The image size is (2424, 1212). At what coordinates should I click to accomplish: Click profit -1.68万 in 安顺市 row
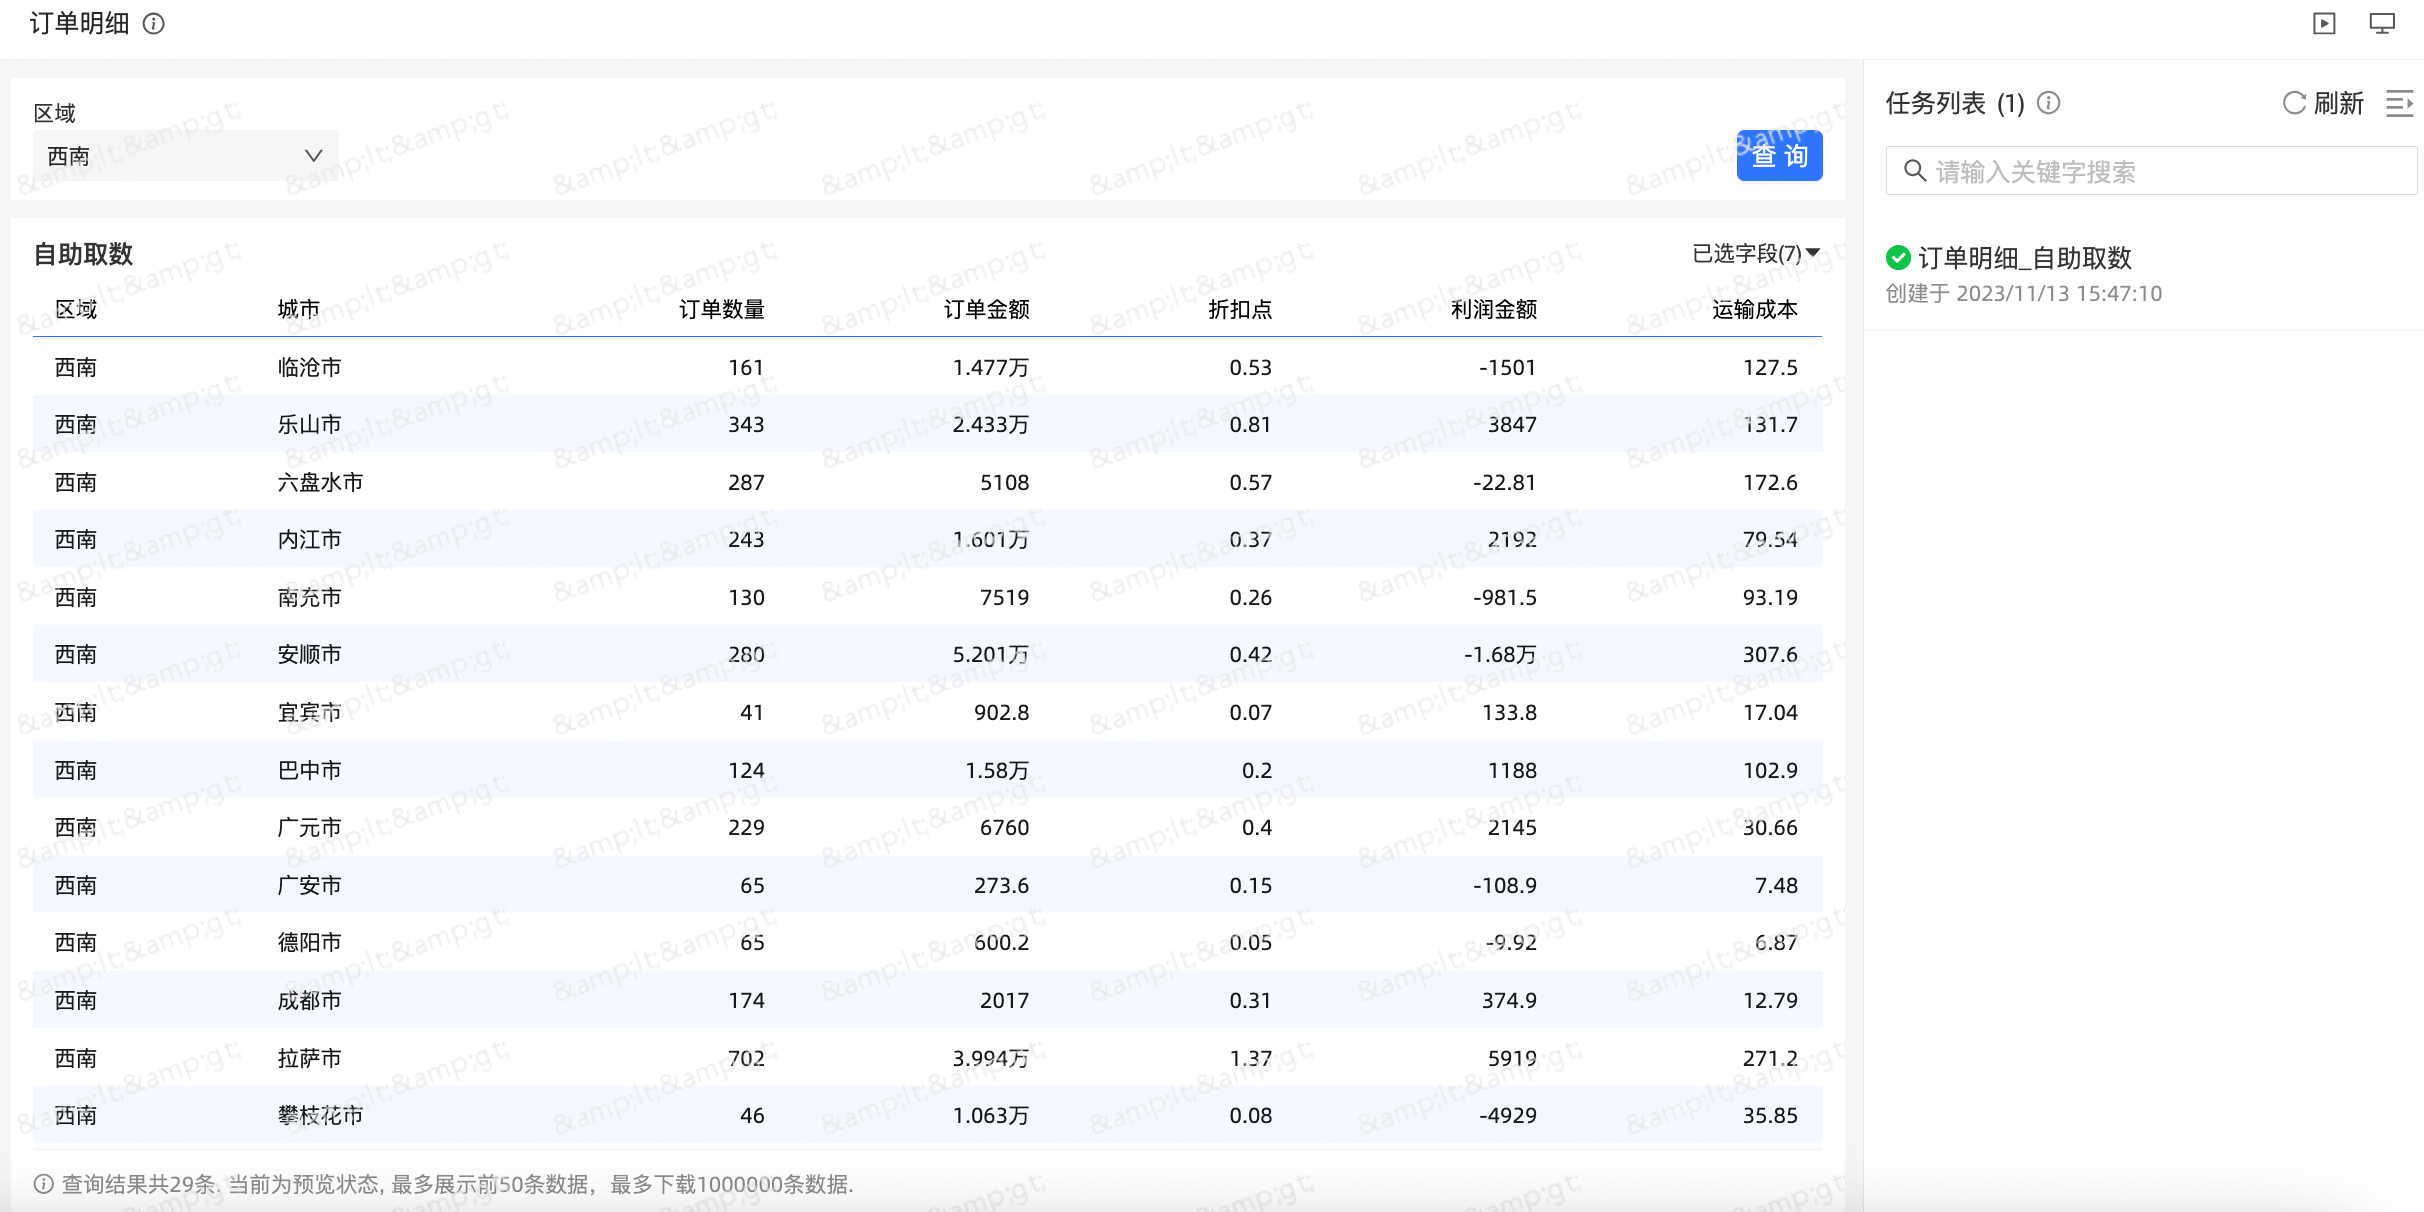coord(1500,654)
